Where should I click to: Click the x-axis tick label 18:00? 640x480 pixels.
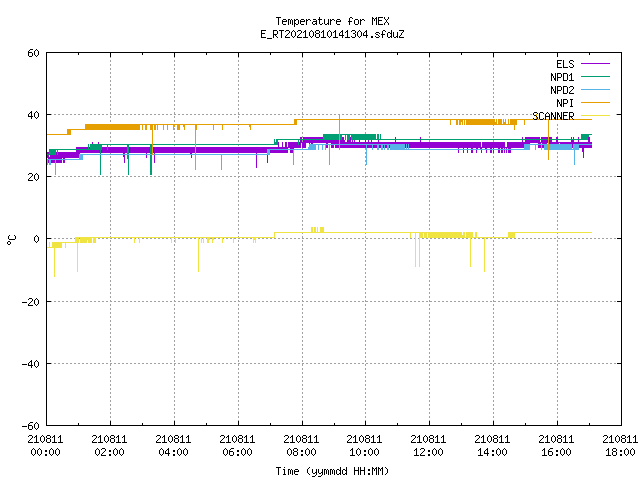620,452
